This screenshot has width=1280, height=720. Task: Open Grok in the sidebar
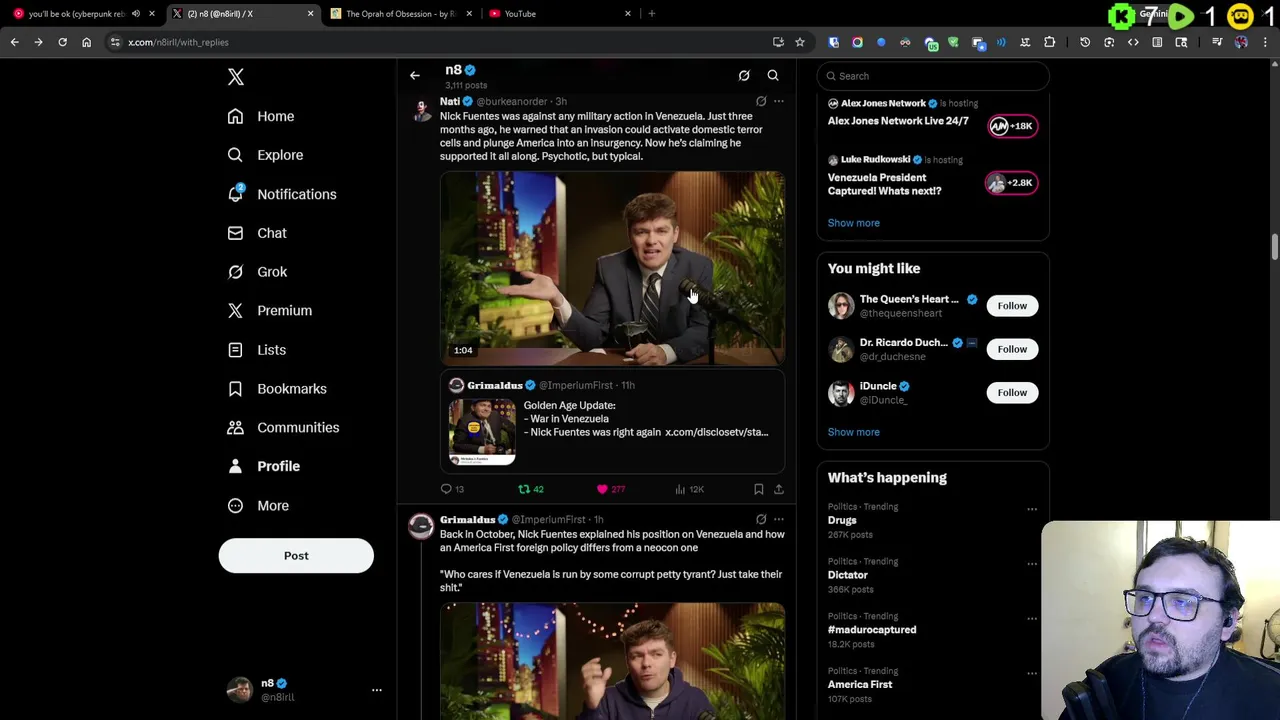257,272
